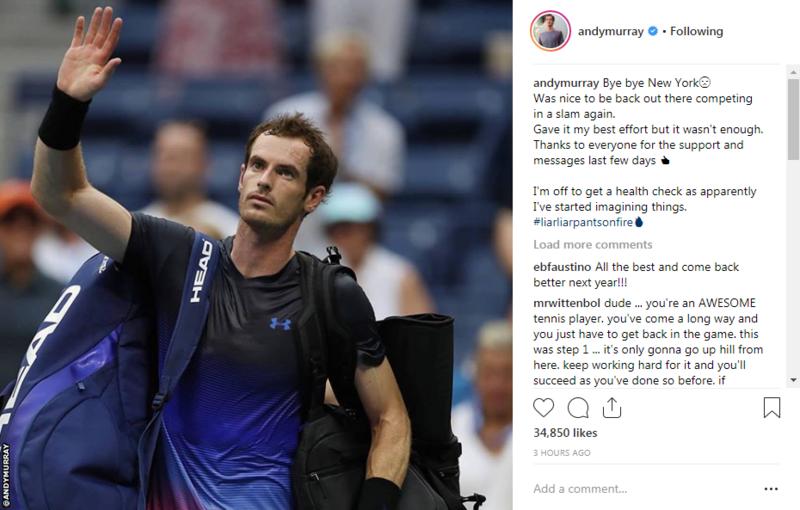The image size is (800, 510).
Task: Open the #liarliarpantsonfire hashtag
Action: [583, 222]
